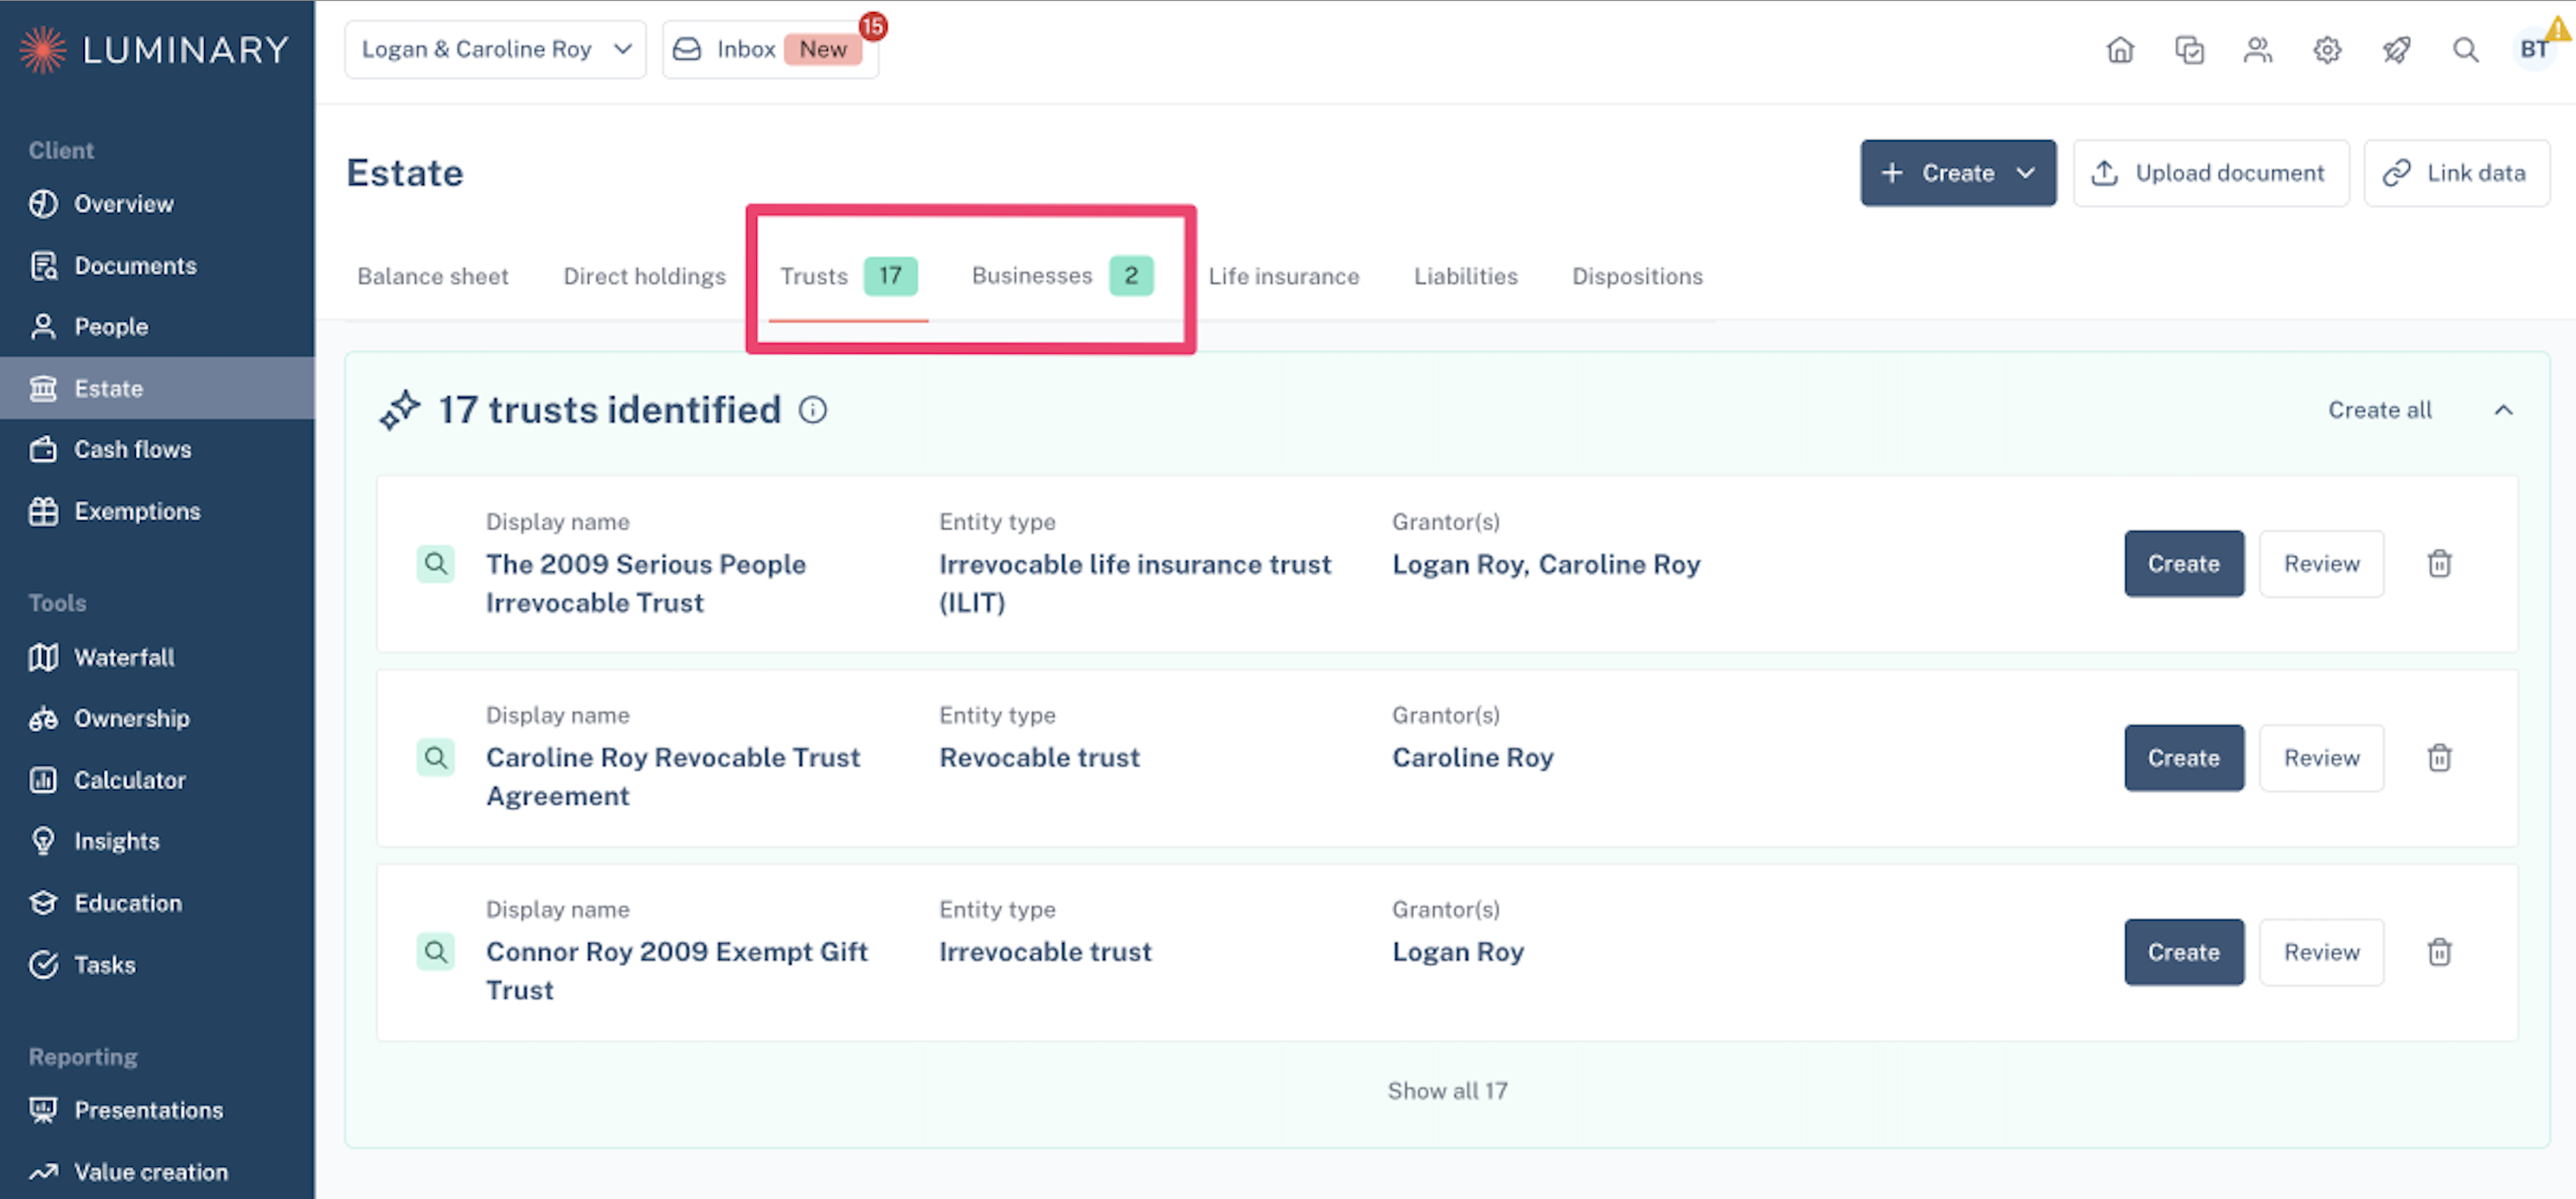The width and height of the screenshot is (2576, 1199).
Task: Review The 2009 Serious People Irrevocable Trust
Action: [x=2321, y=564]
